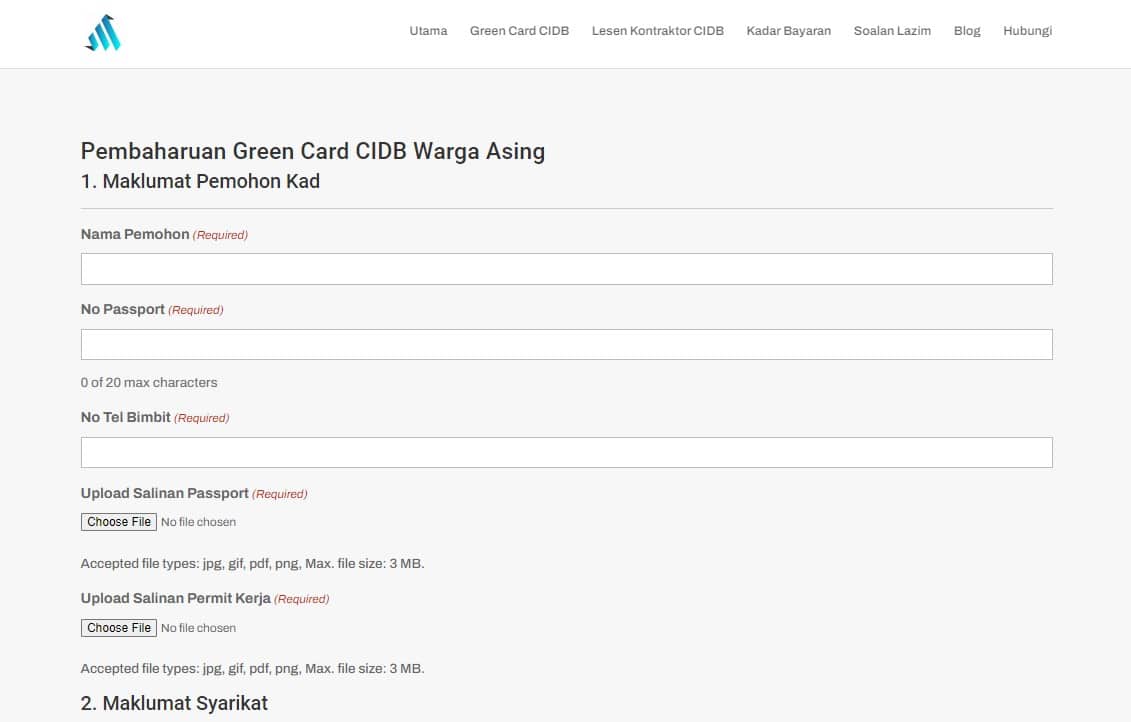Open the Kadar Bayaran page
The width and height of the screenshot is (1131, 722).
click(788, 31)
